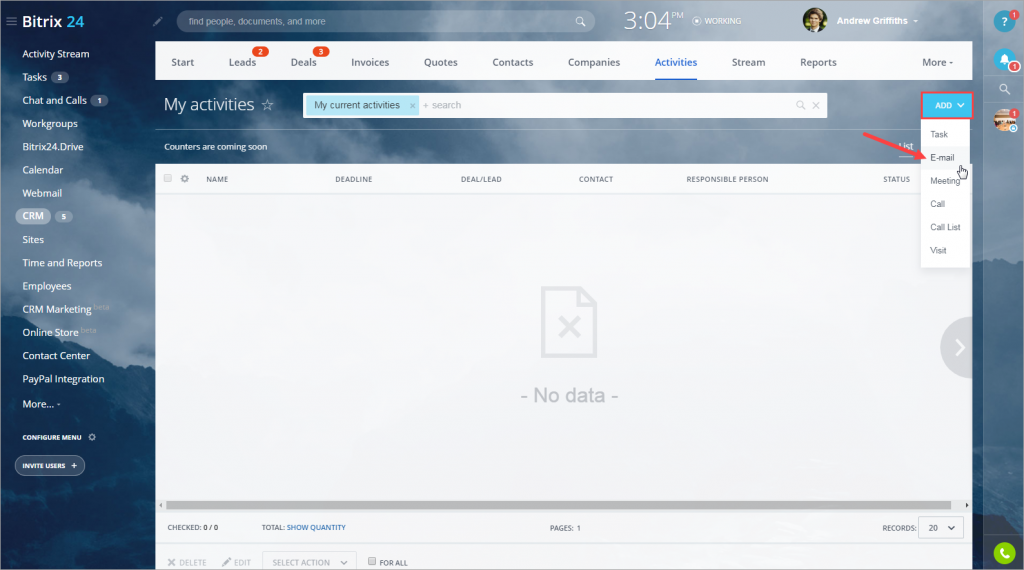Click the Edit action button
The height and width of the screenshot is (570, 1024).
click(x=236, y=562)
